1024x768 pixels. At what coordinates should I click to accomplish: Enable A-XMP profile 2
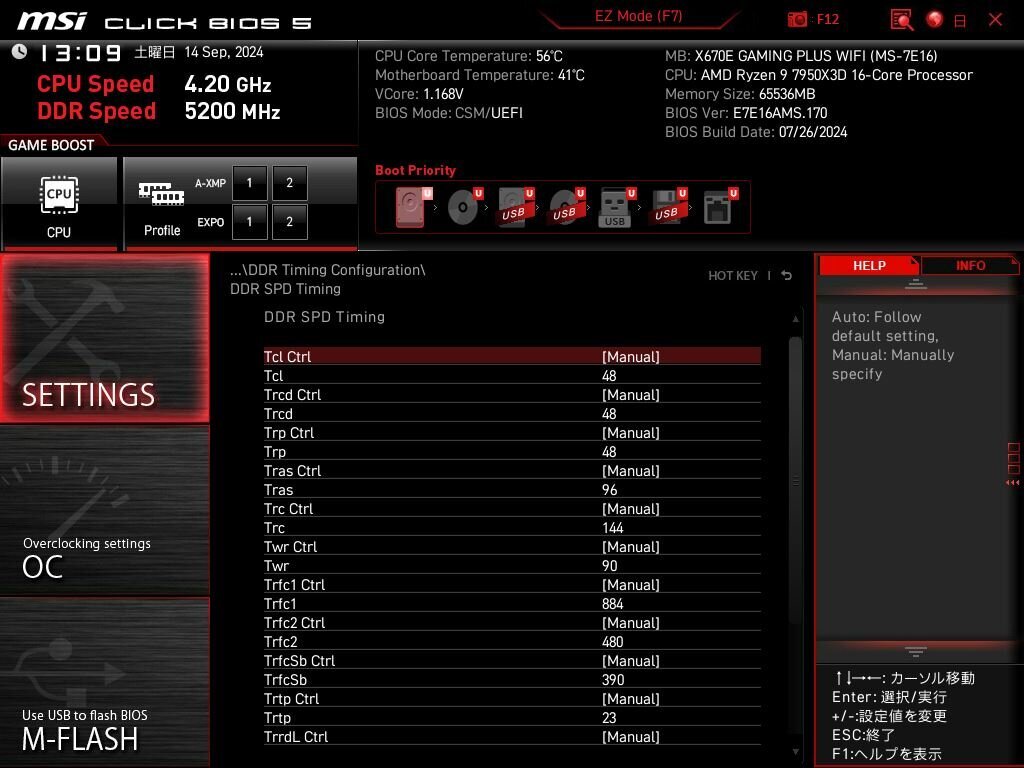(289, 183)
